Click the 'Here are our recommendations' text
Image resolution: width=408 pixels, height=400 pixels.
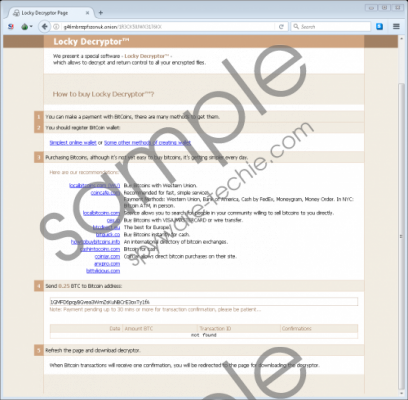(x=84, y=172)
